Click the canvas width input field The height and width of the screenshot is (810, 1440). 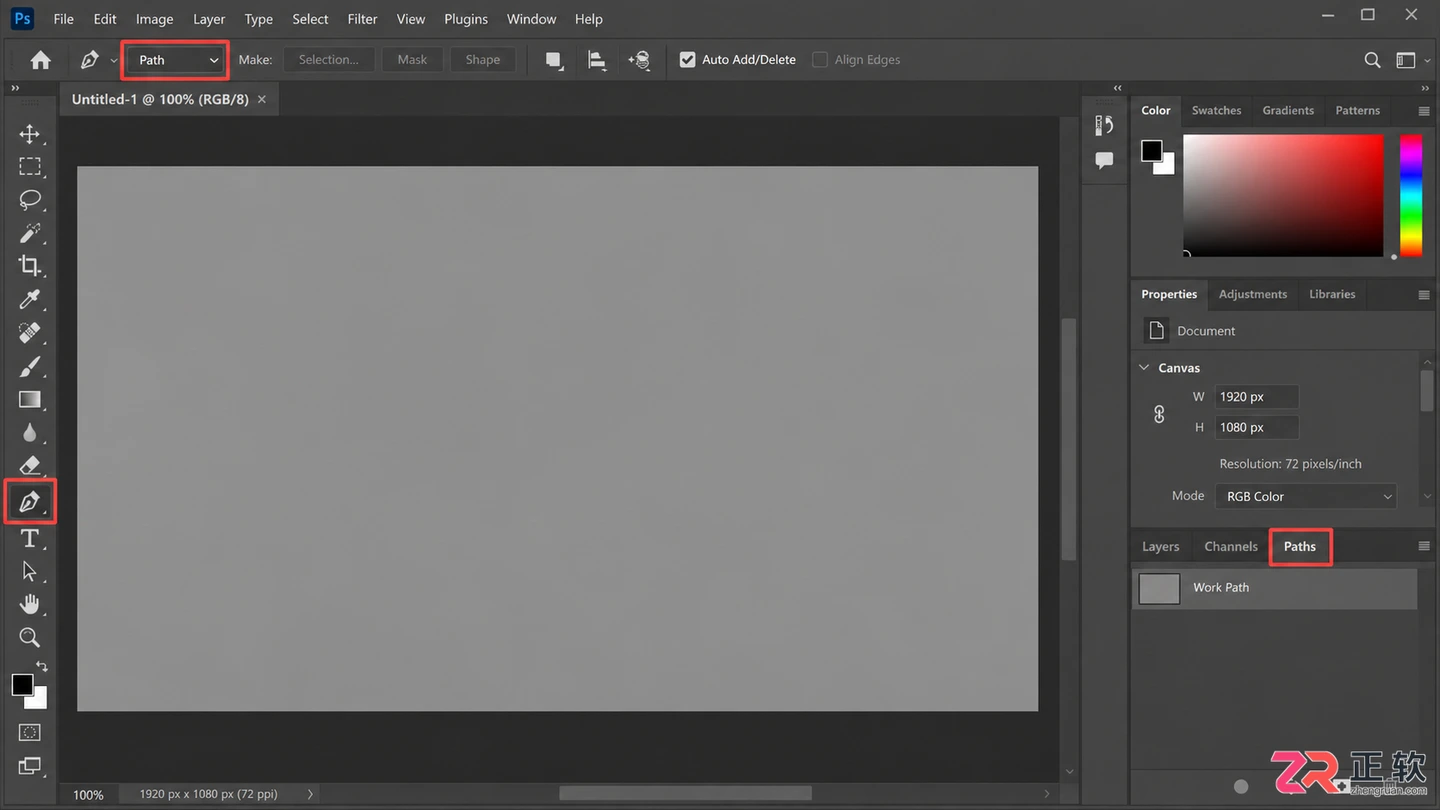point(1256,397)
